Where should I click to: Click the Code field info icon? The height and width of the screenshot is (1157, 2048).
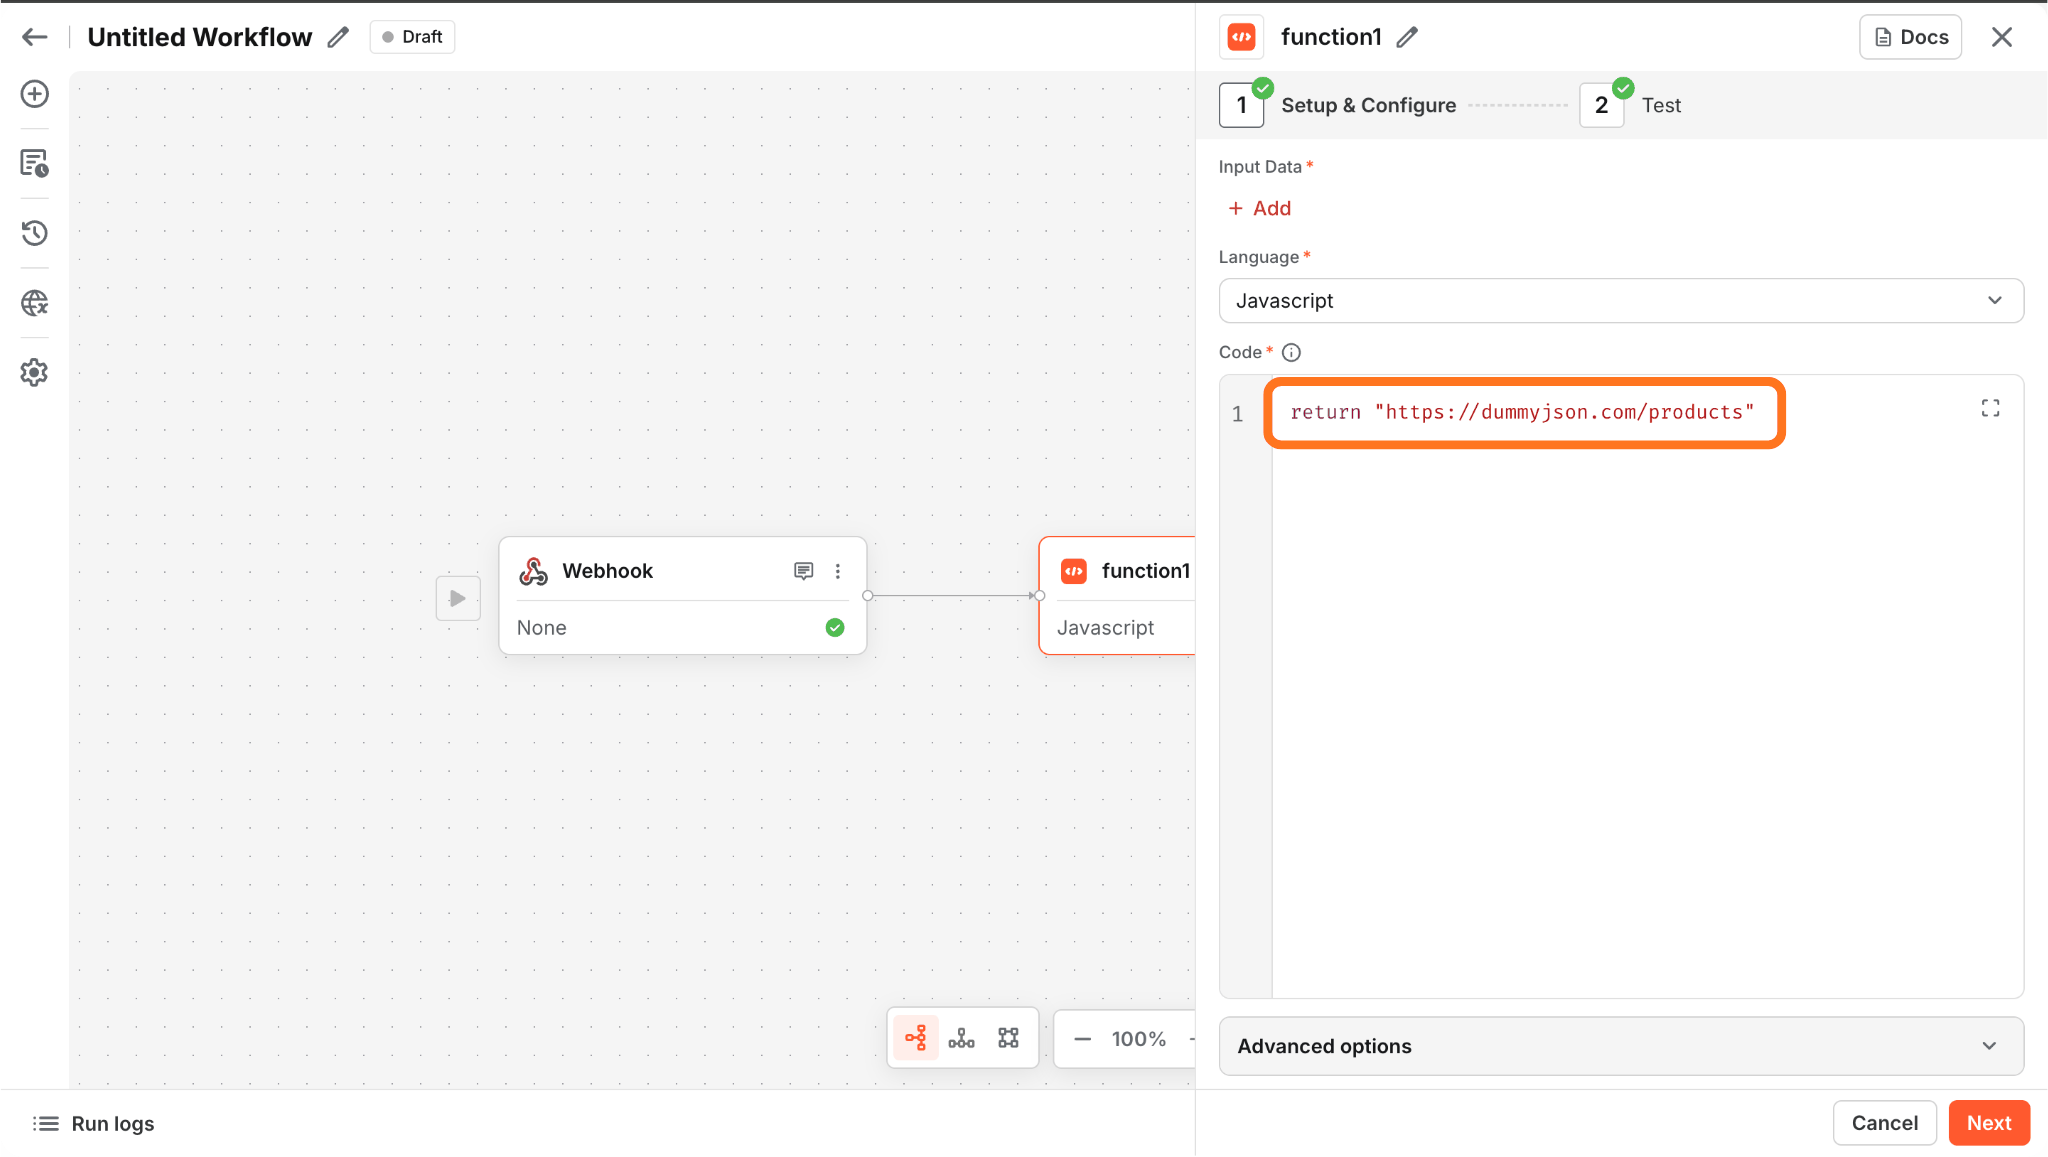coord(1291,352)
